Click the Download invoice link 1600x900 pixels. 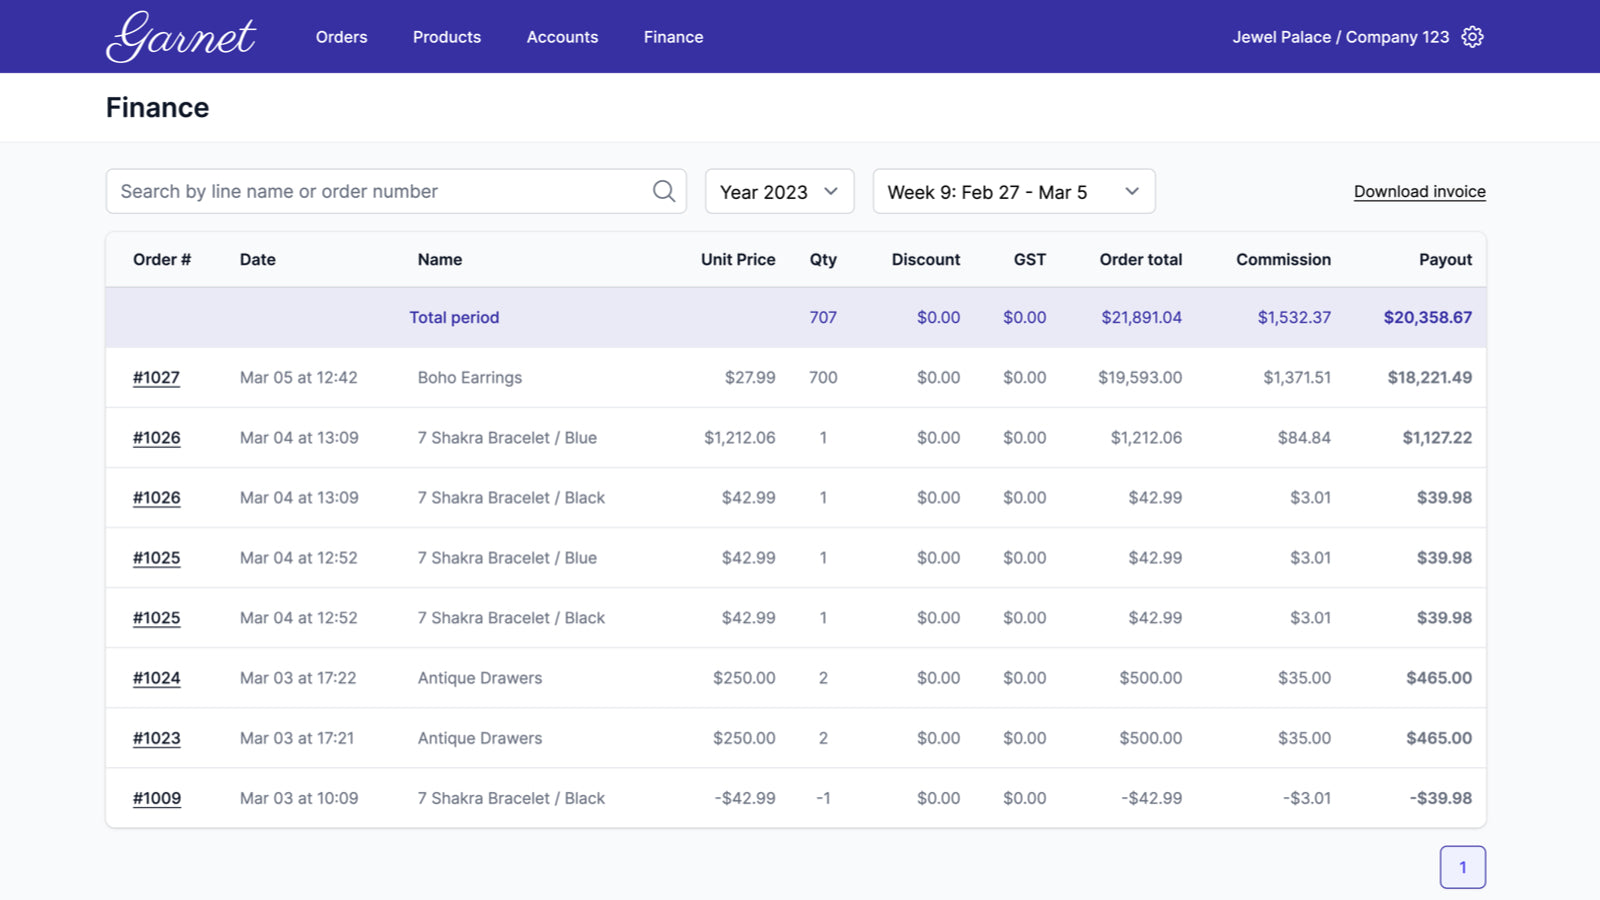(x=1419, y=191)
